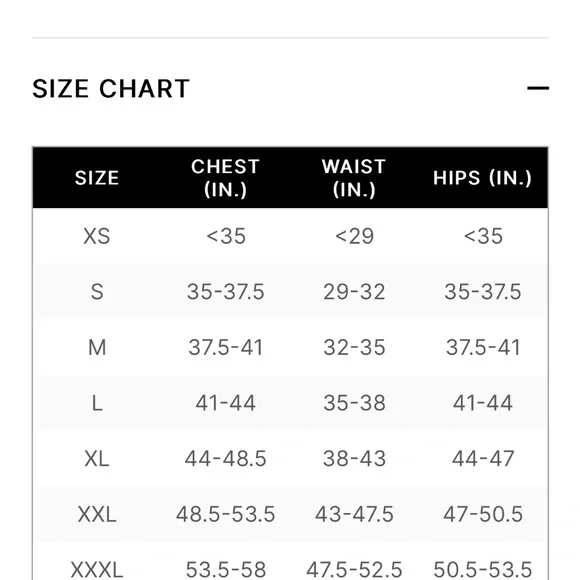Select the SIZE column header
The image size is (580, 580).
click(x=97, y=178)
